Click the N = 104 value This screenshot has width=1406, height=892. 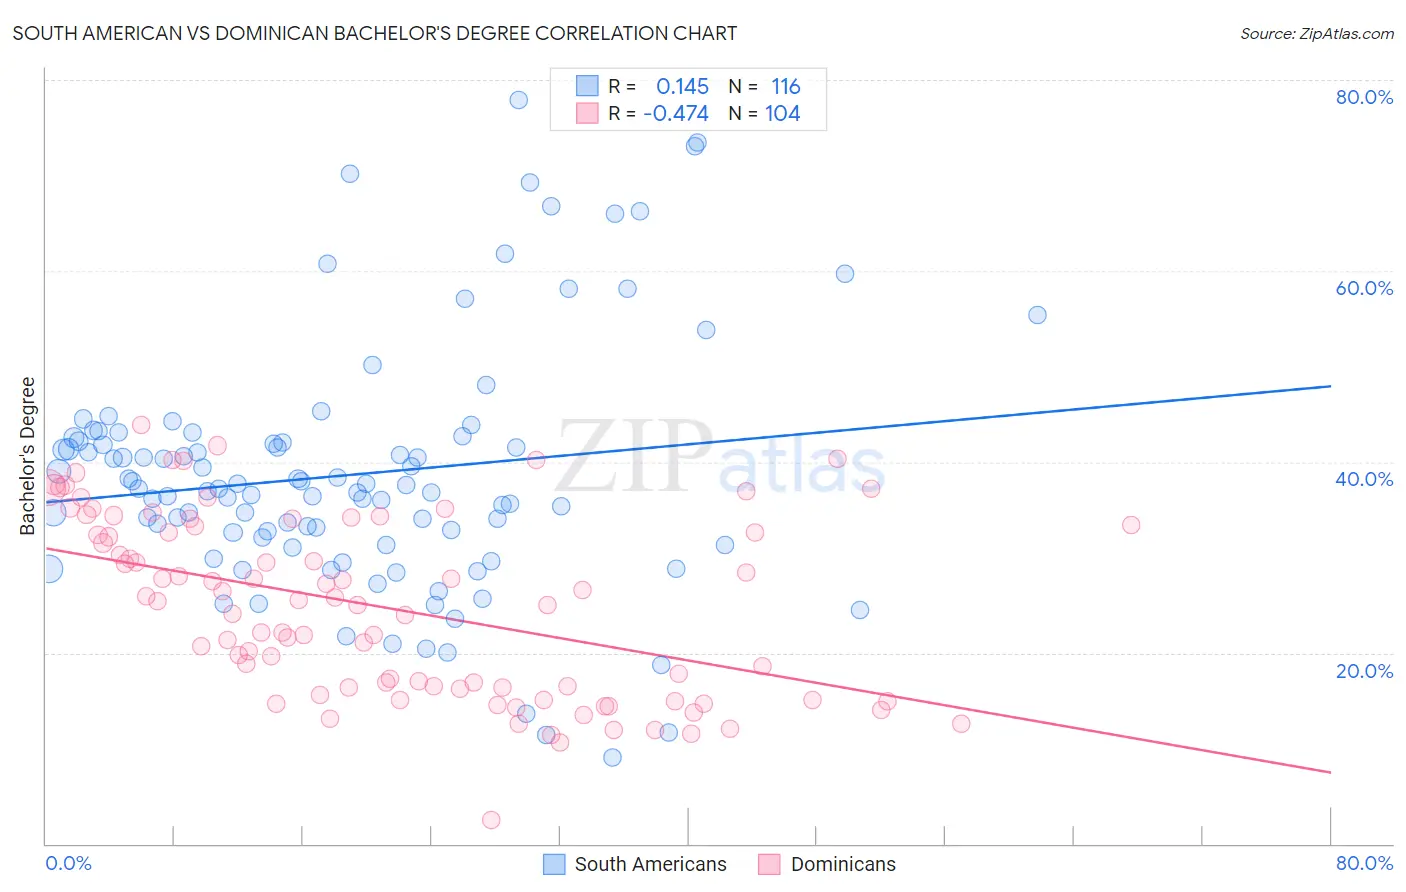point(765,113)
